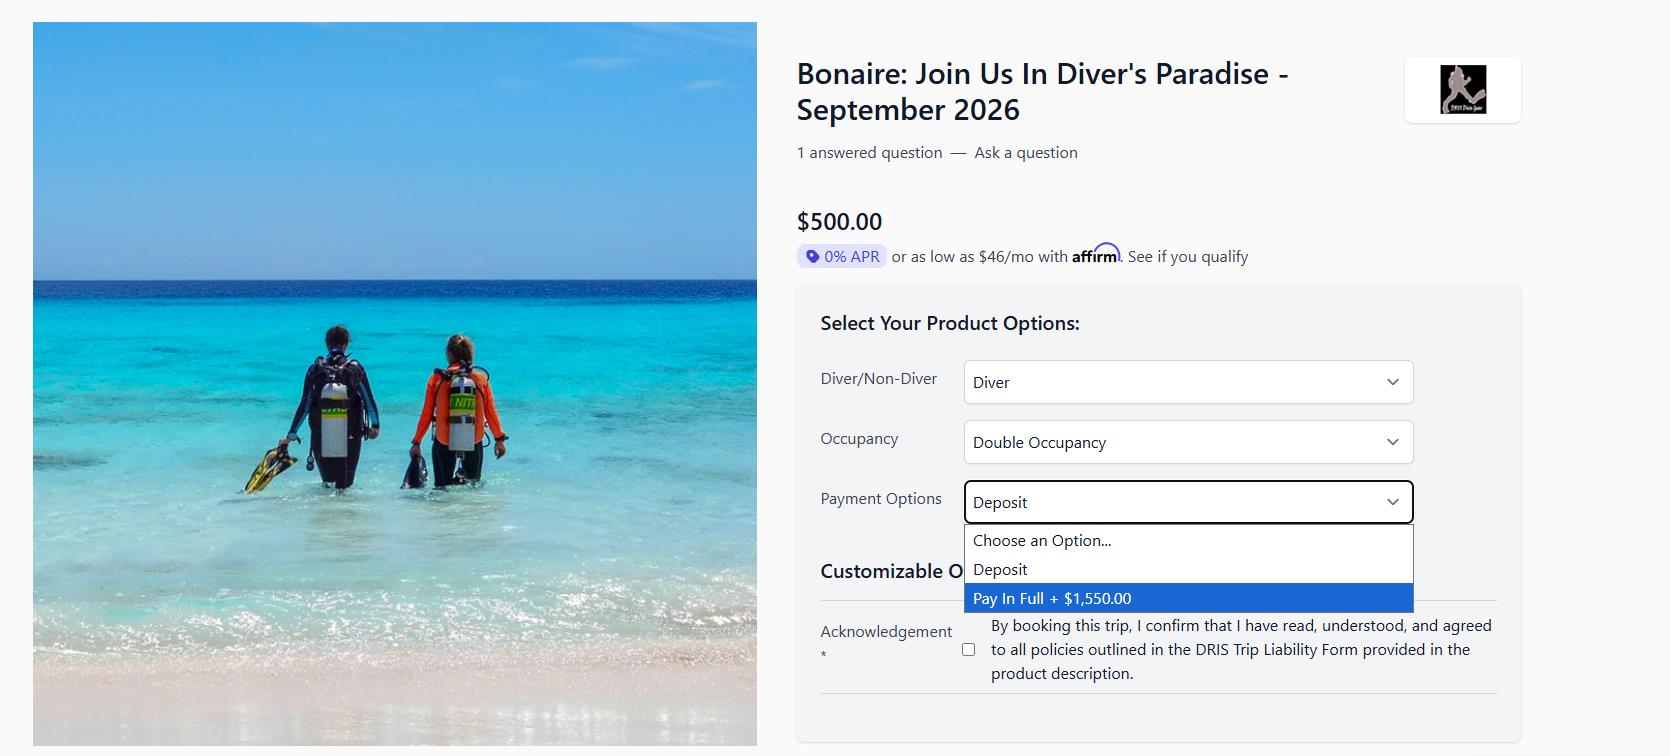Image resolution: width=1670 pixels, height=756 pixels.
Task: Choose 'Deposit' in the open option list
Action: [x=1000, y=569]
